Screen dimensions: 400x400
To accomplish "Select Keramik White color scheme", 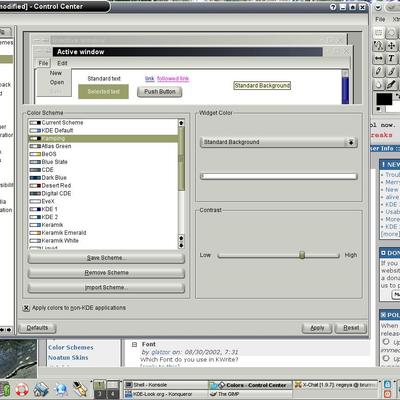I will [103, 241].
